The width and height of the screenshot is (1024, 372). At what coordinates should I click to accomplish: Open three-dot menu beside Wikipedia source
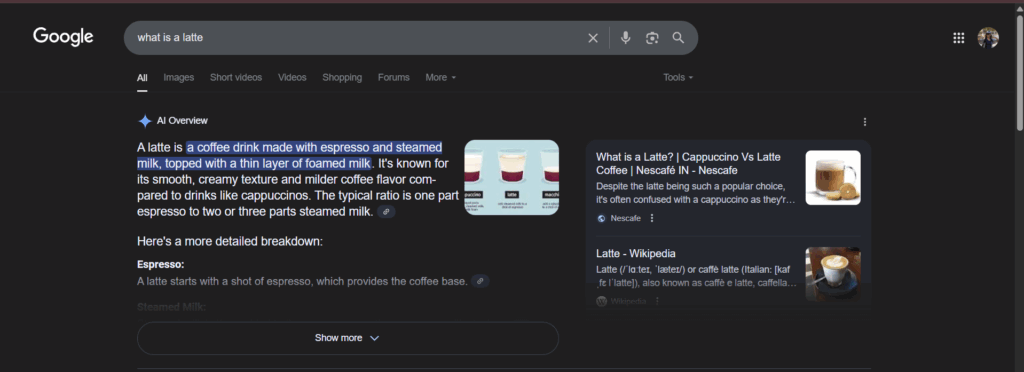[x=657, y=301]
